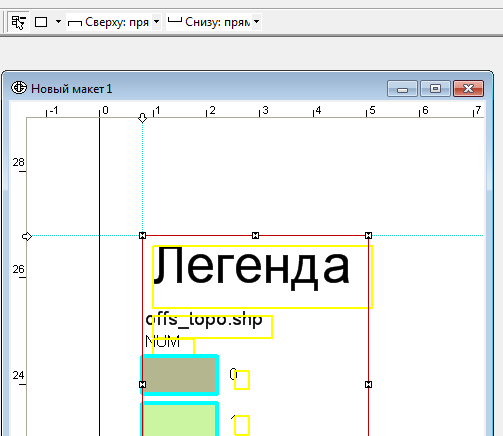Screen dimensions: 503x436
Task: Expand the Сверху border style dropdown
Action: click(156, 22)
